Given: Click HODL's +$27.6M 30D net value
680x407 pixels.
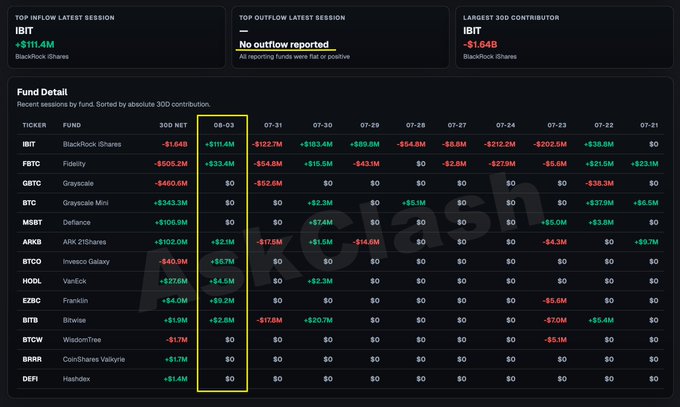Looking at the screenshot, I should click(x=173, y=281).
